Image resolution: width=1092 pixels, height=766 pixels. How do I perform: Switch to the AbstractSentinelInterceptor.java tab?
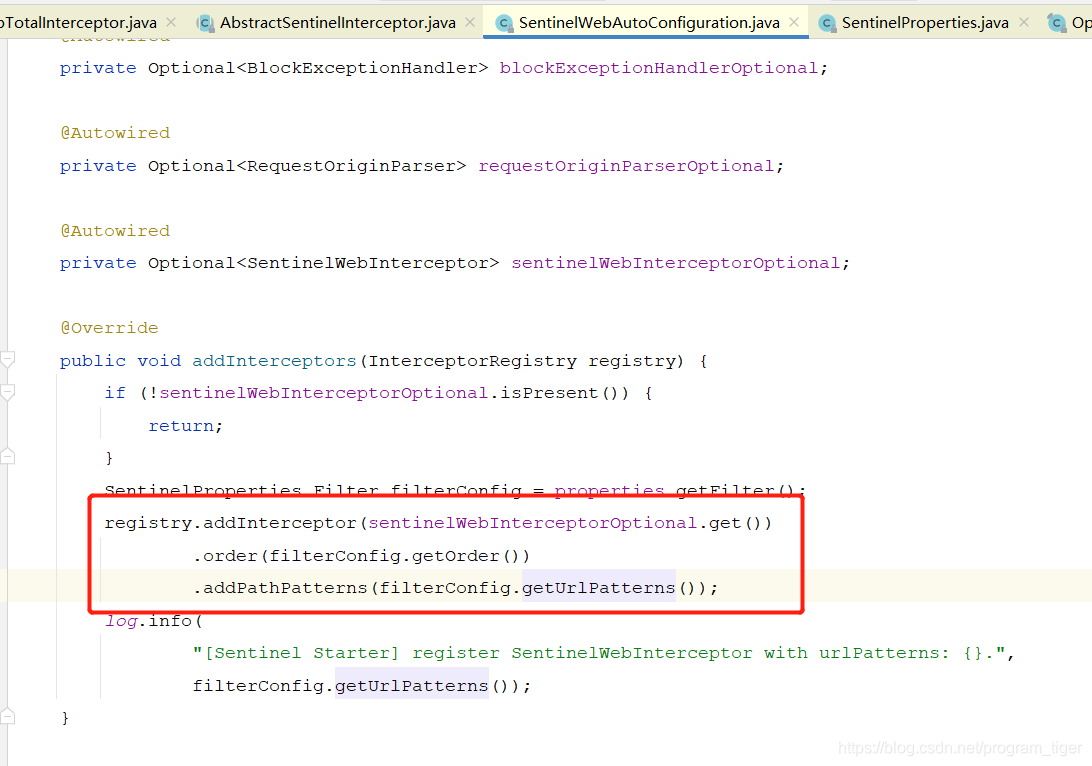pos(338,23)
